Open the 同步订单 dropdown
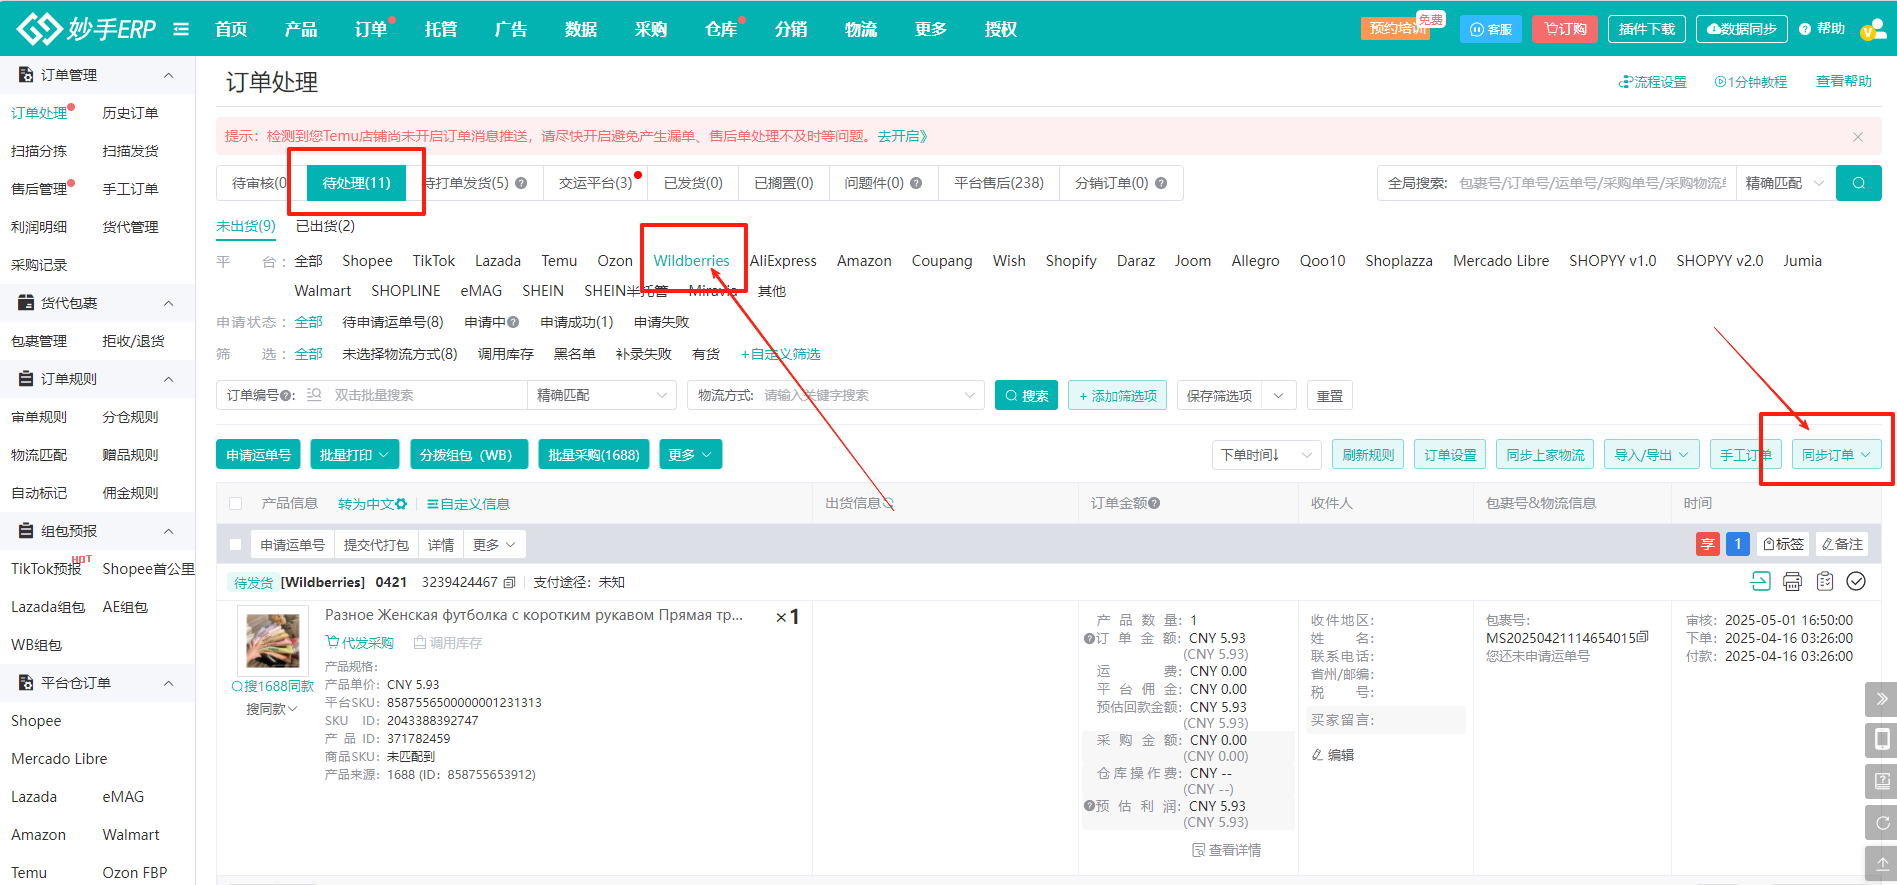Viewport: 1897px width, 885px height. point(1836,455)
